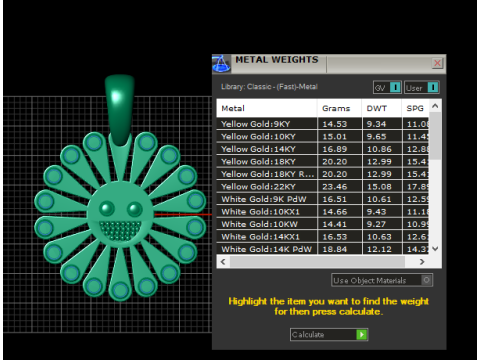Click grams value 15.01

pyautogui.click(x=335, y=137)
